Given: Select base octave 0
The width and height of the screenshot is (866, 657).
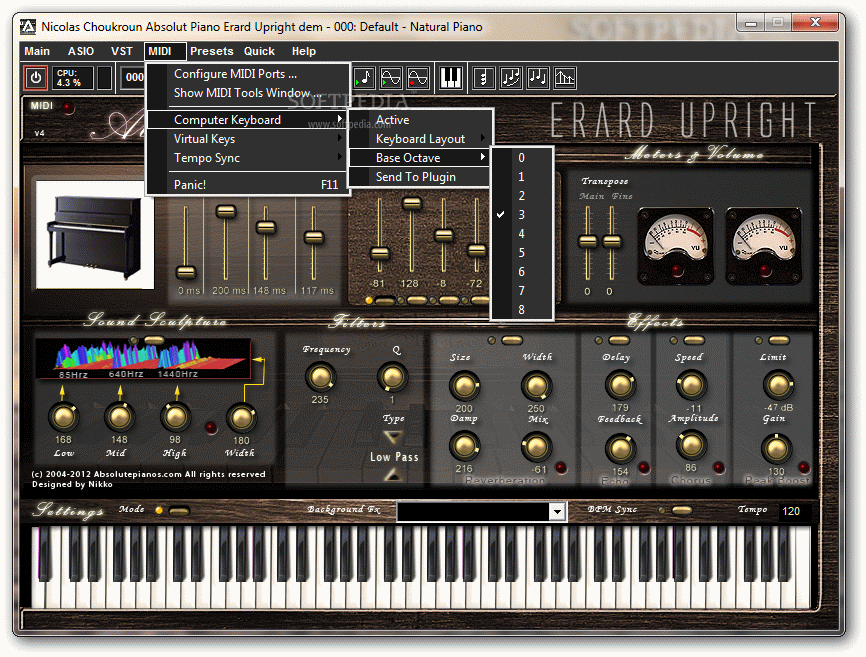Looking at the screenshot, I should coord(521,158).
